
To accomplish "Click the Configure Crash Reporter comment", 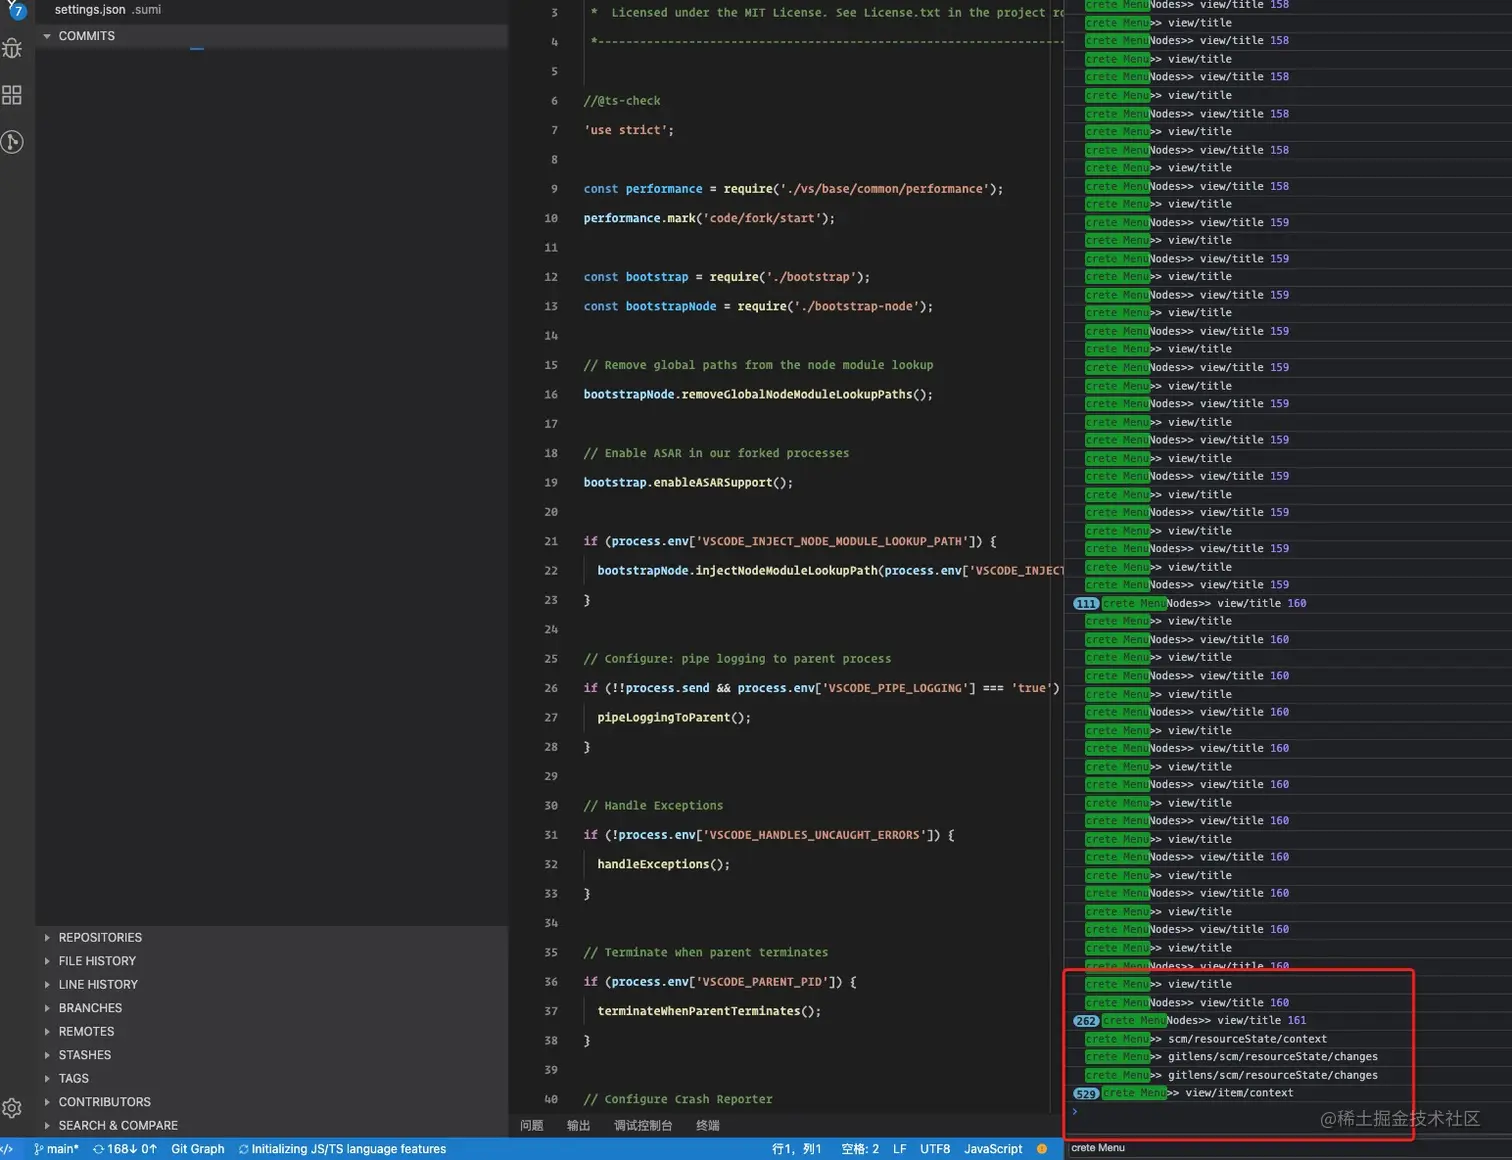I will tap(678, 1100).
